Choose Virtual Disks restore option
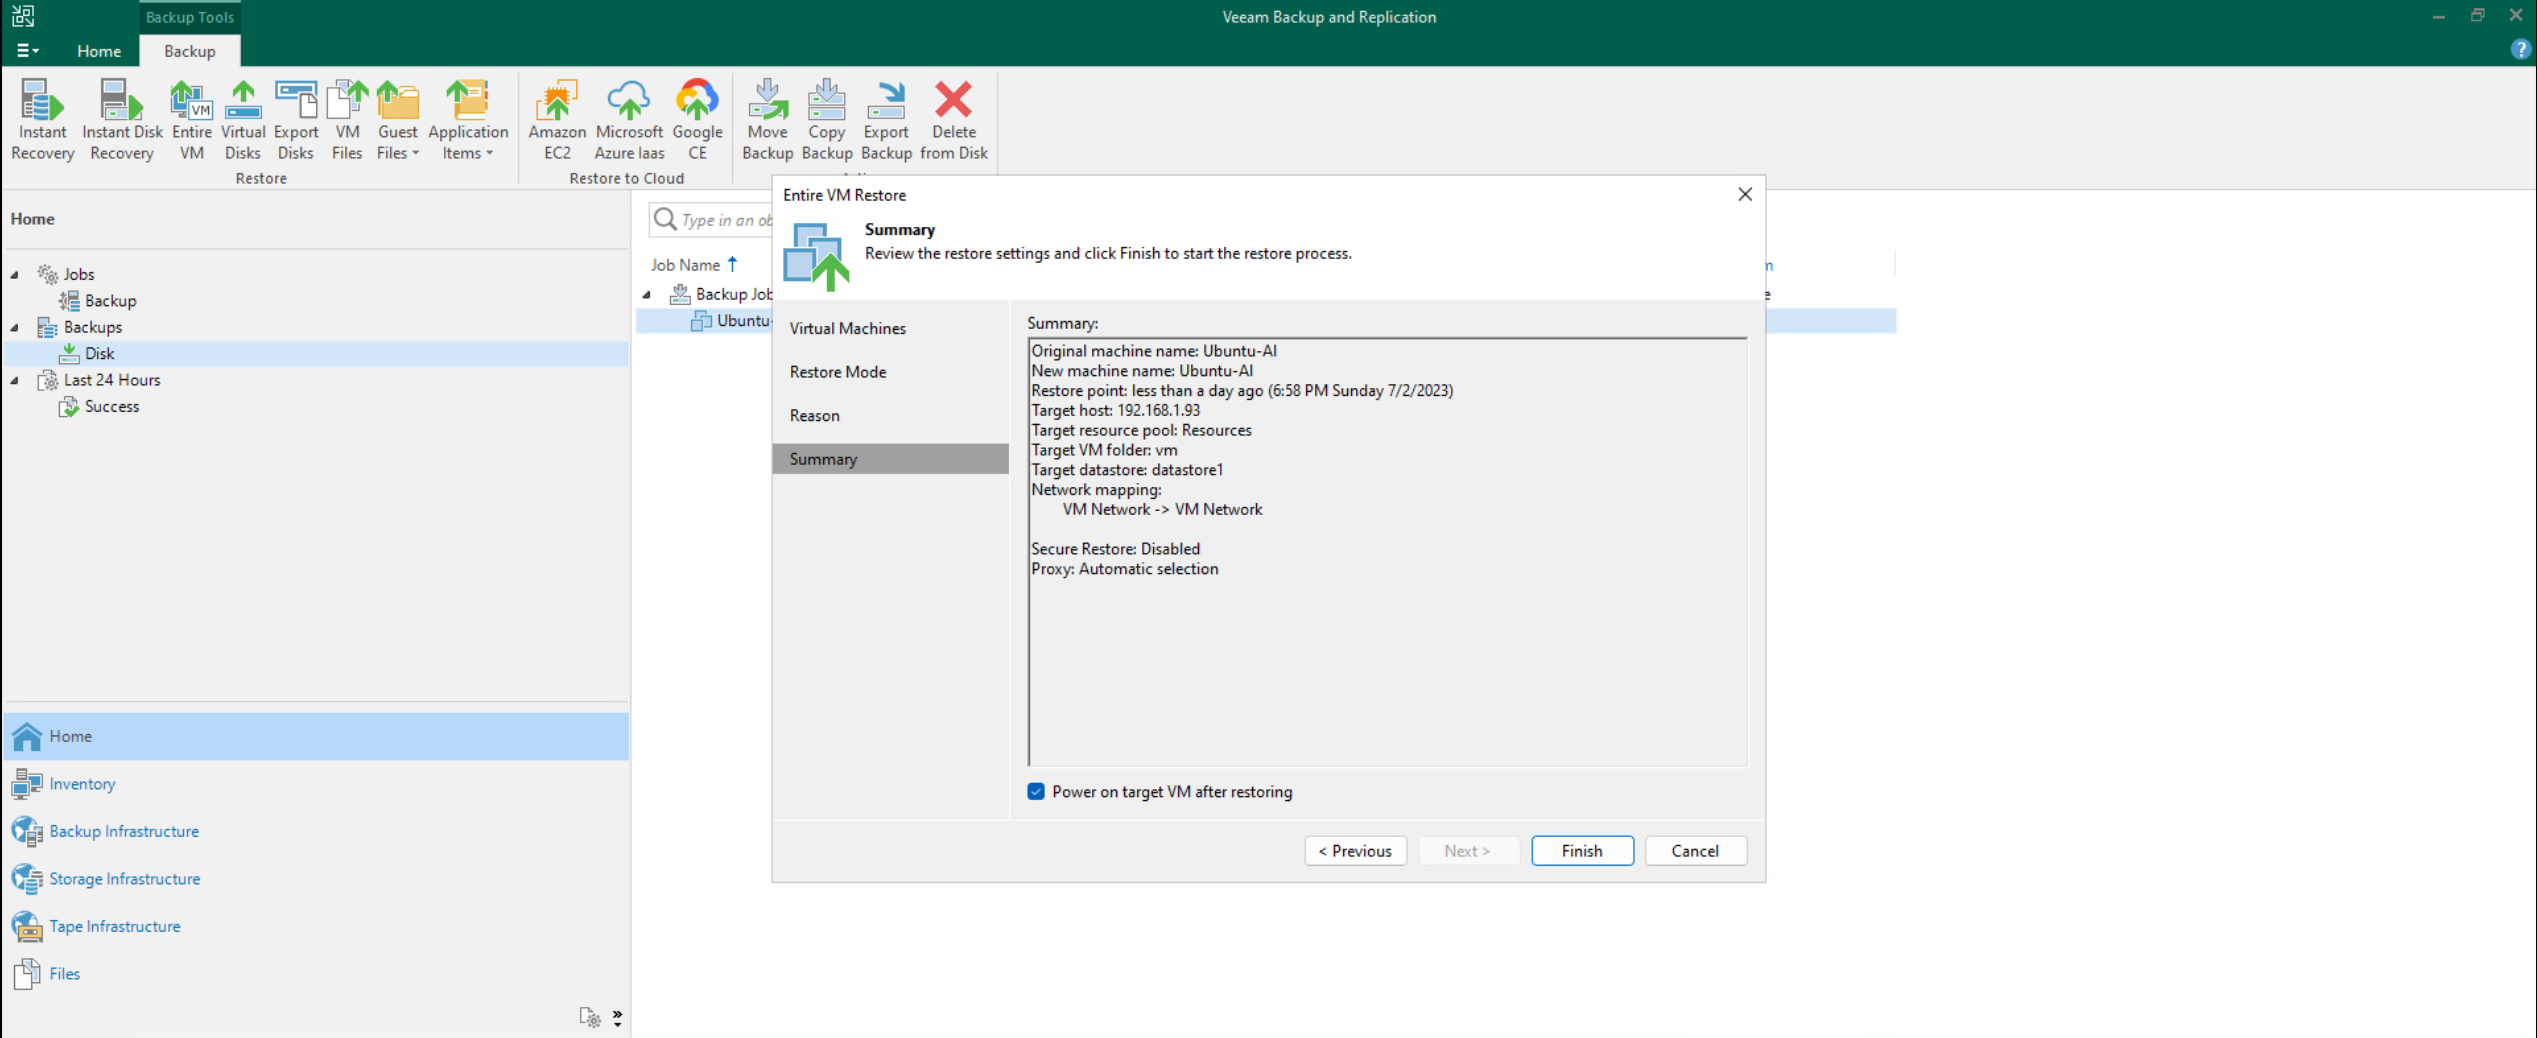The height and width of the screenshot is (1038, 2537). pos(243,120)
